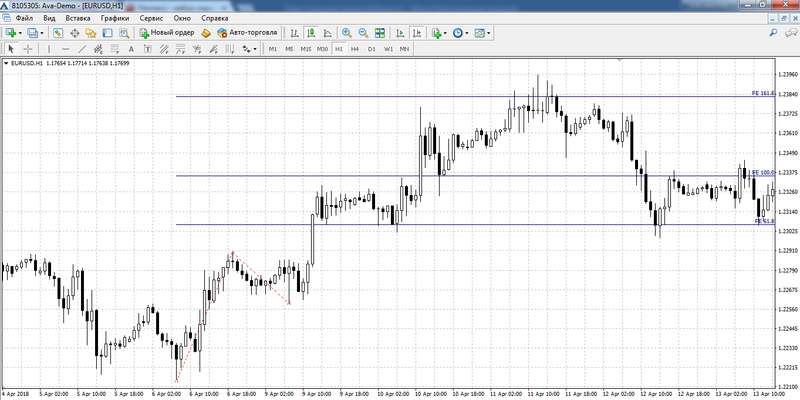Open a new chart window

tap(10, 33)
